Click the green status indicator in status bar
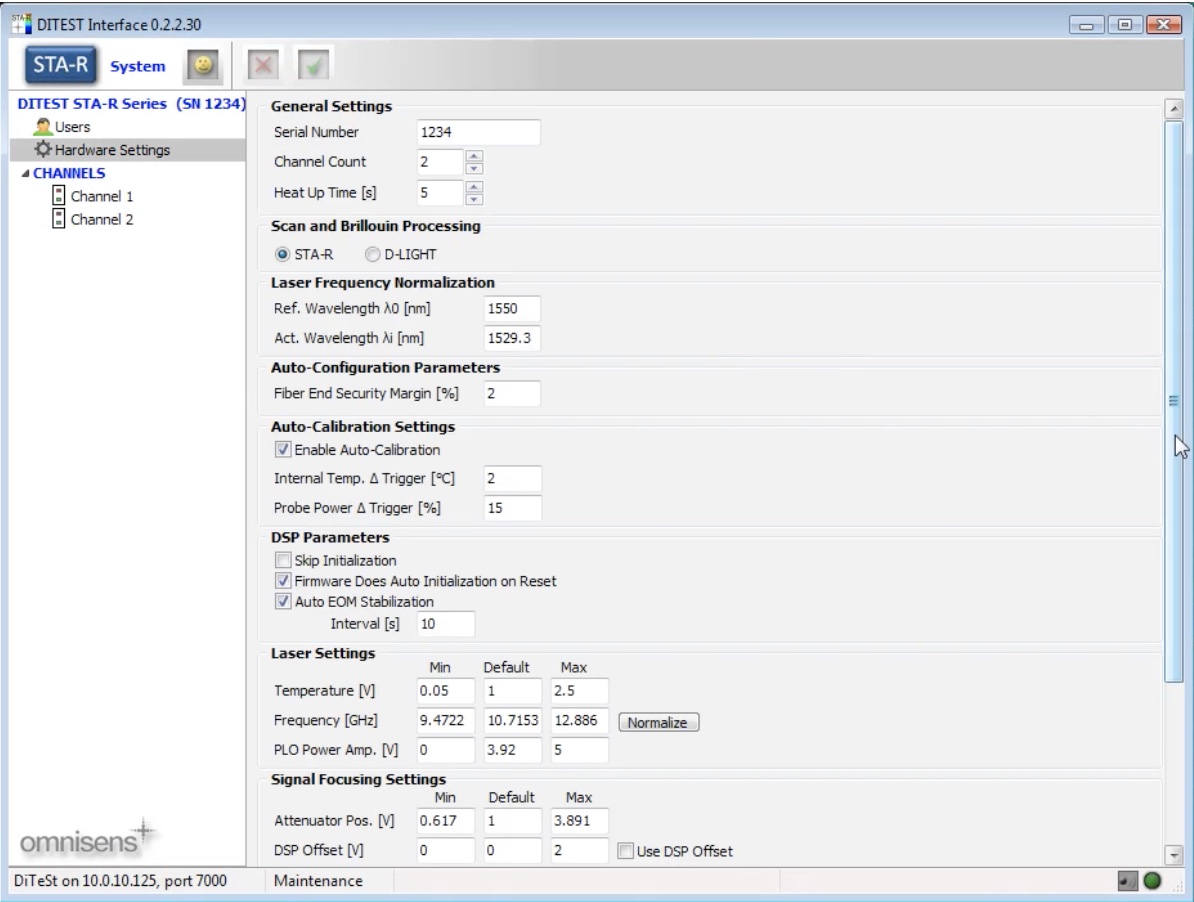Viewport: 1194px width, 902px height. click(1152, 881)
